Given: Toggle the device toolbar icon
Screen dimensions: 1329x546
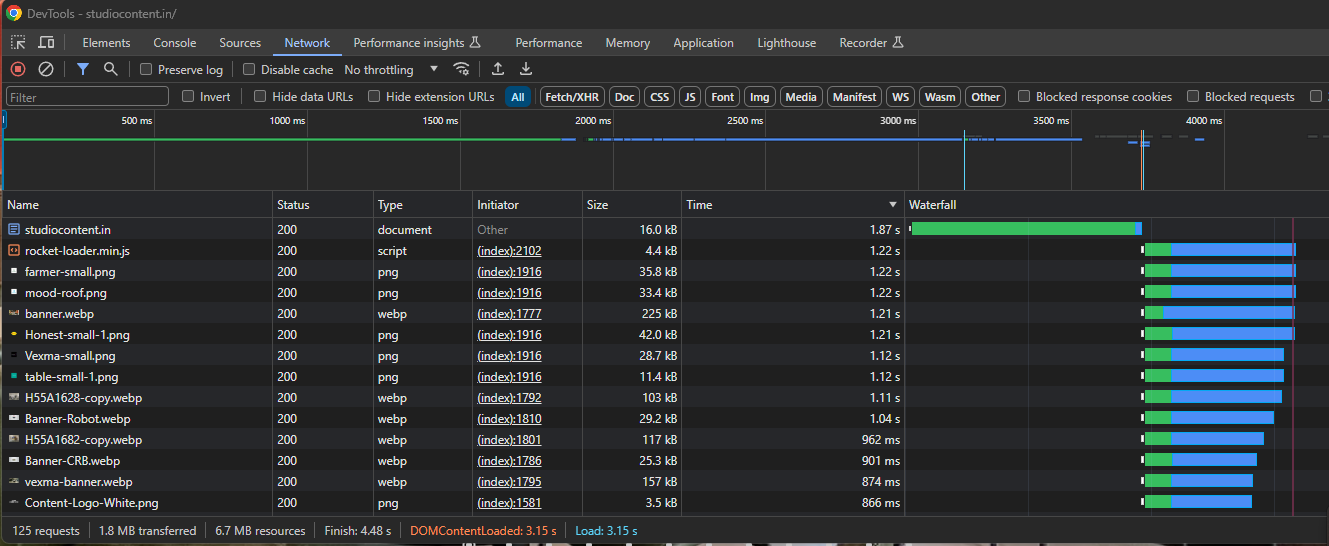Looking at the screenshot, I should coord(46,42).
